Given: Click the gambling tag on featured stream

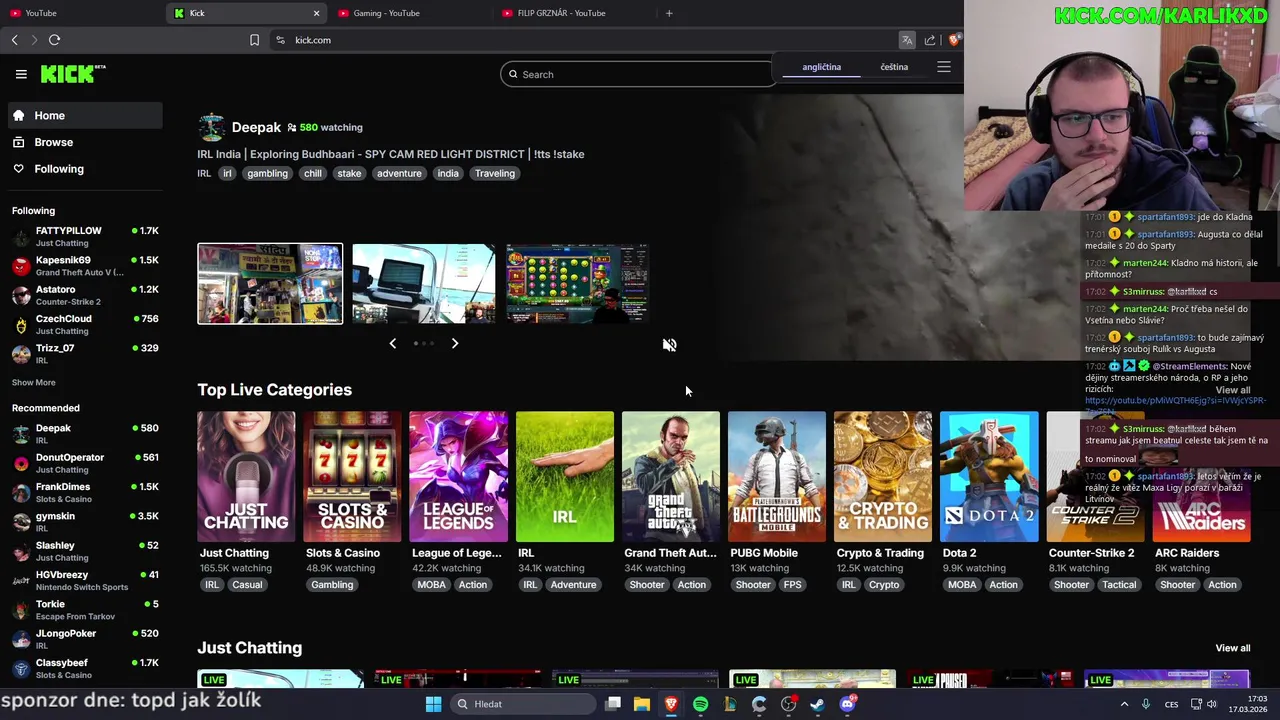Looking at the screenshot, I should point(267,173).
